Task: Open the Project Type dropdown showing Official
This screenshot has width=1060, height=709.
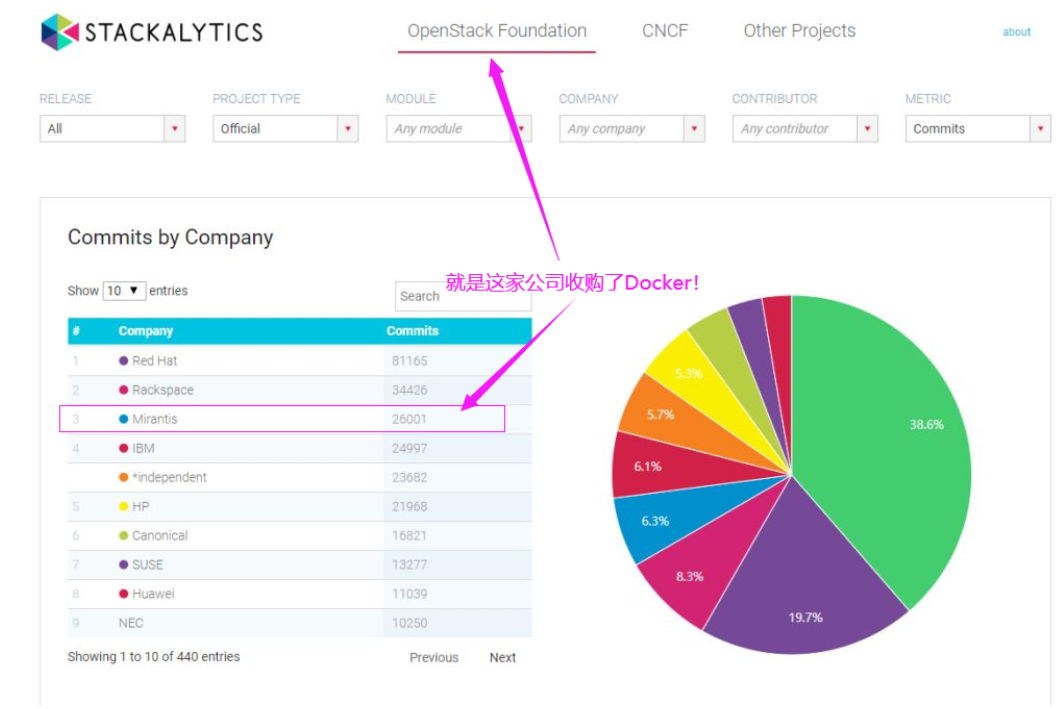Action: tap(285, 128)
